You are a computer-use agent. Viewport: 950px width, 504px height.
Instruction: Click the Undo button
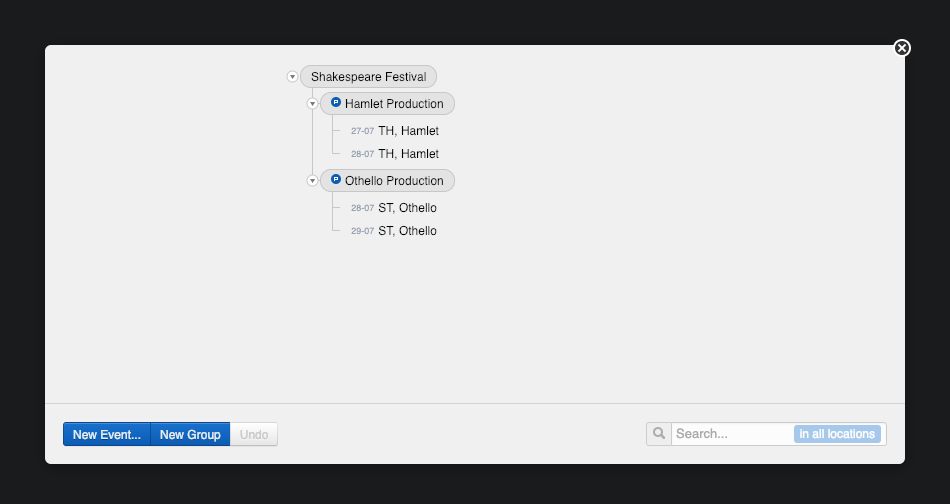click(254, 435)
